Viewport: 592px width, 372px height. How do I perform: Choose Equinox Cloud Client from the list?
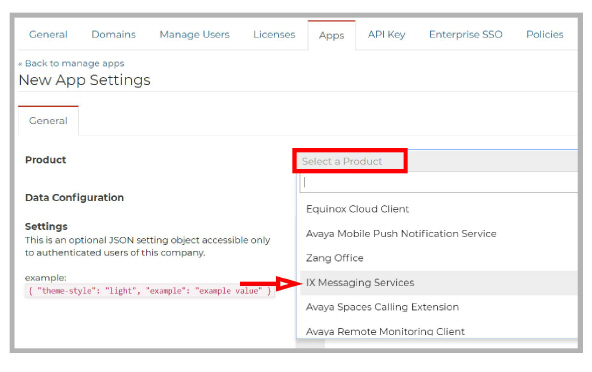point(439,209)
